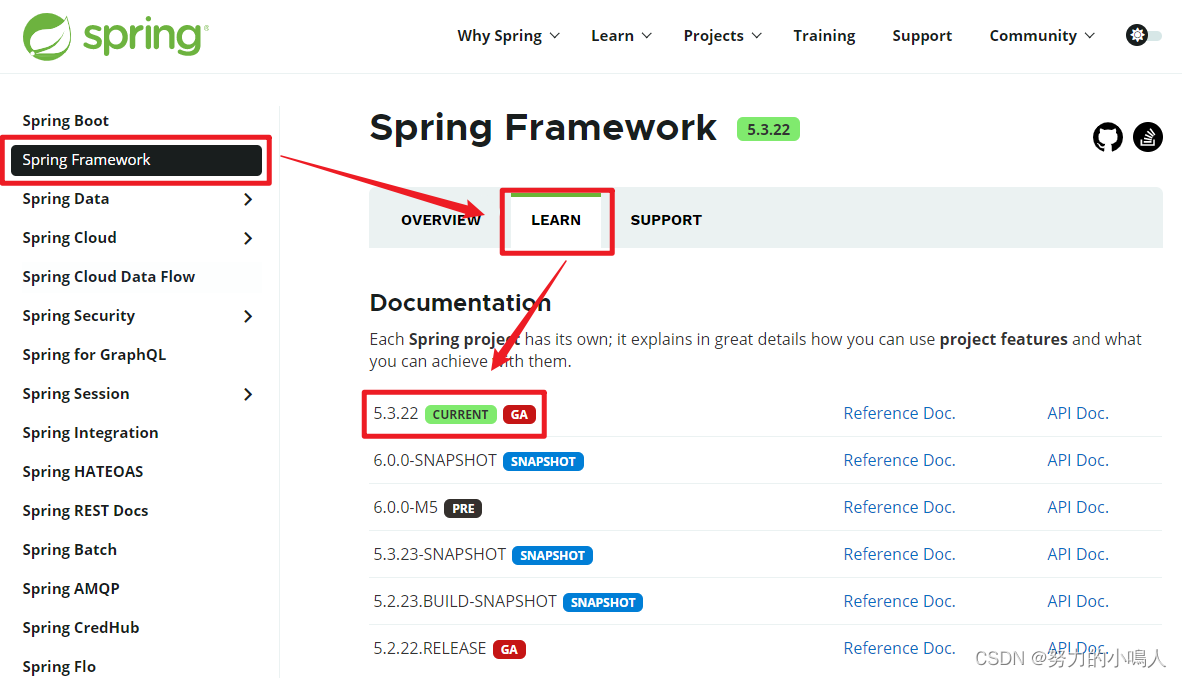This screenshot has height=678, width=1182.
Task: Open Reference Doc. for 5.2.23.BUILD-SNAPSHOT
Action: coord(899,601)
